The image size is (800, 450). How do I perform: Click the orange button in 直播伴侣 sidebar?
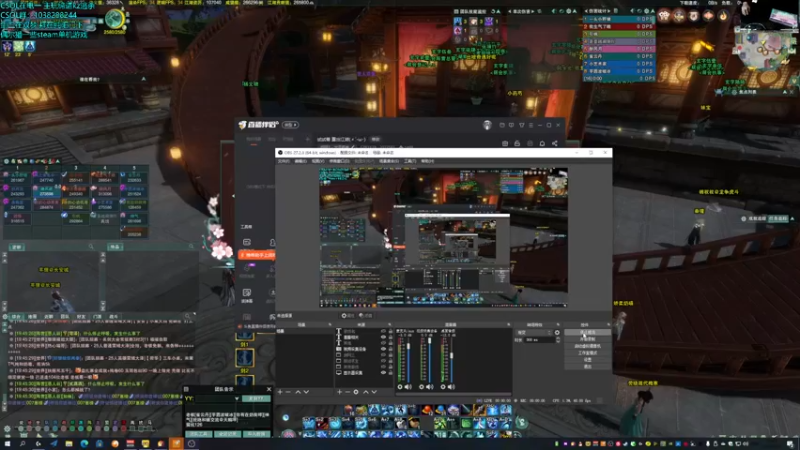[258, 255]
